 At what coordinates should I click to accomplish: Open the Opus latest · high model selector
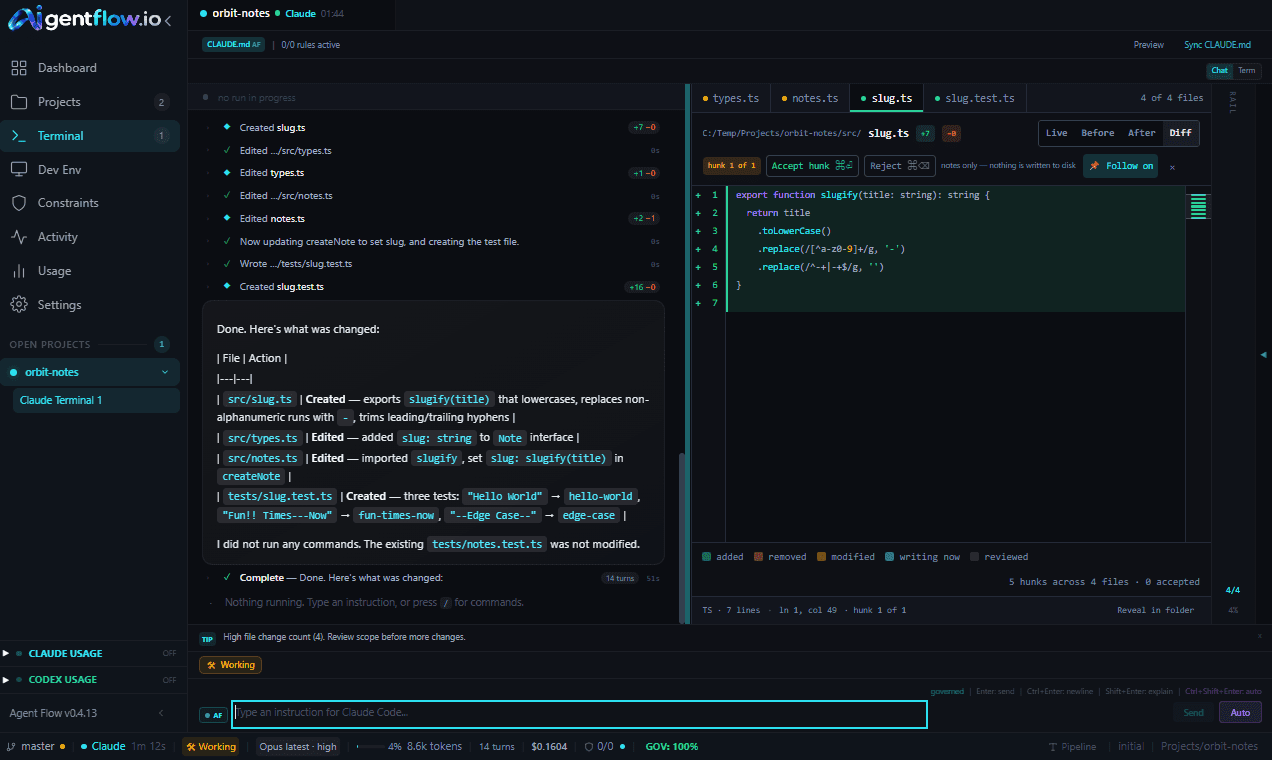[298, 747]
